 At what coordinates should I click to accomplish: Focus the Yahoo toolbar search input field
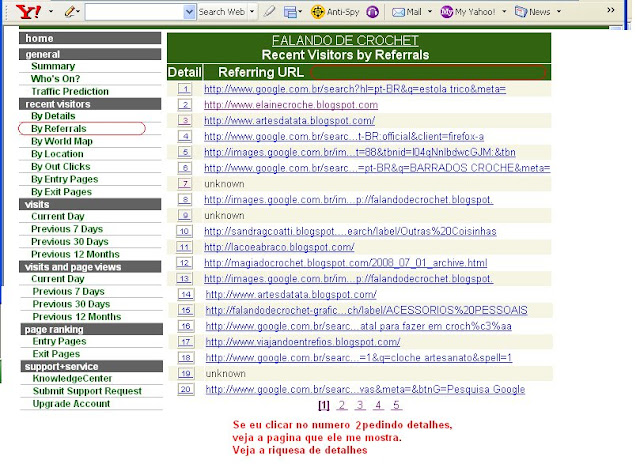(x=135, y=12)
